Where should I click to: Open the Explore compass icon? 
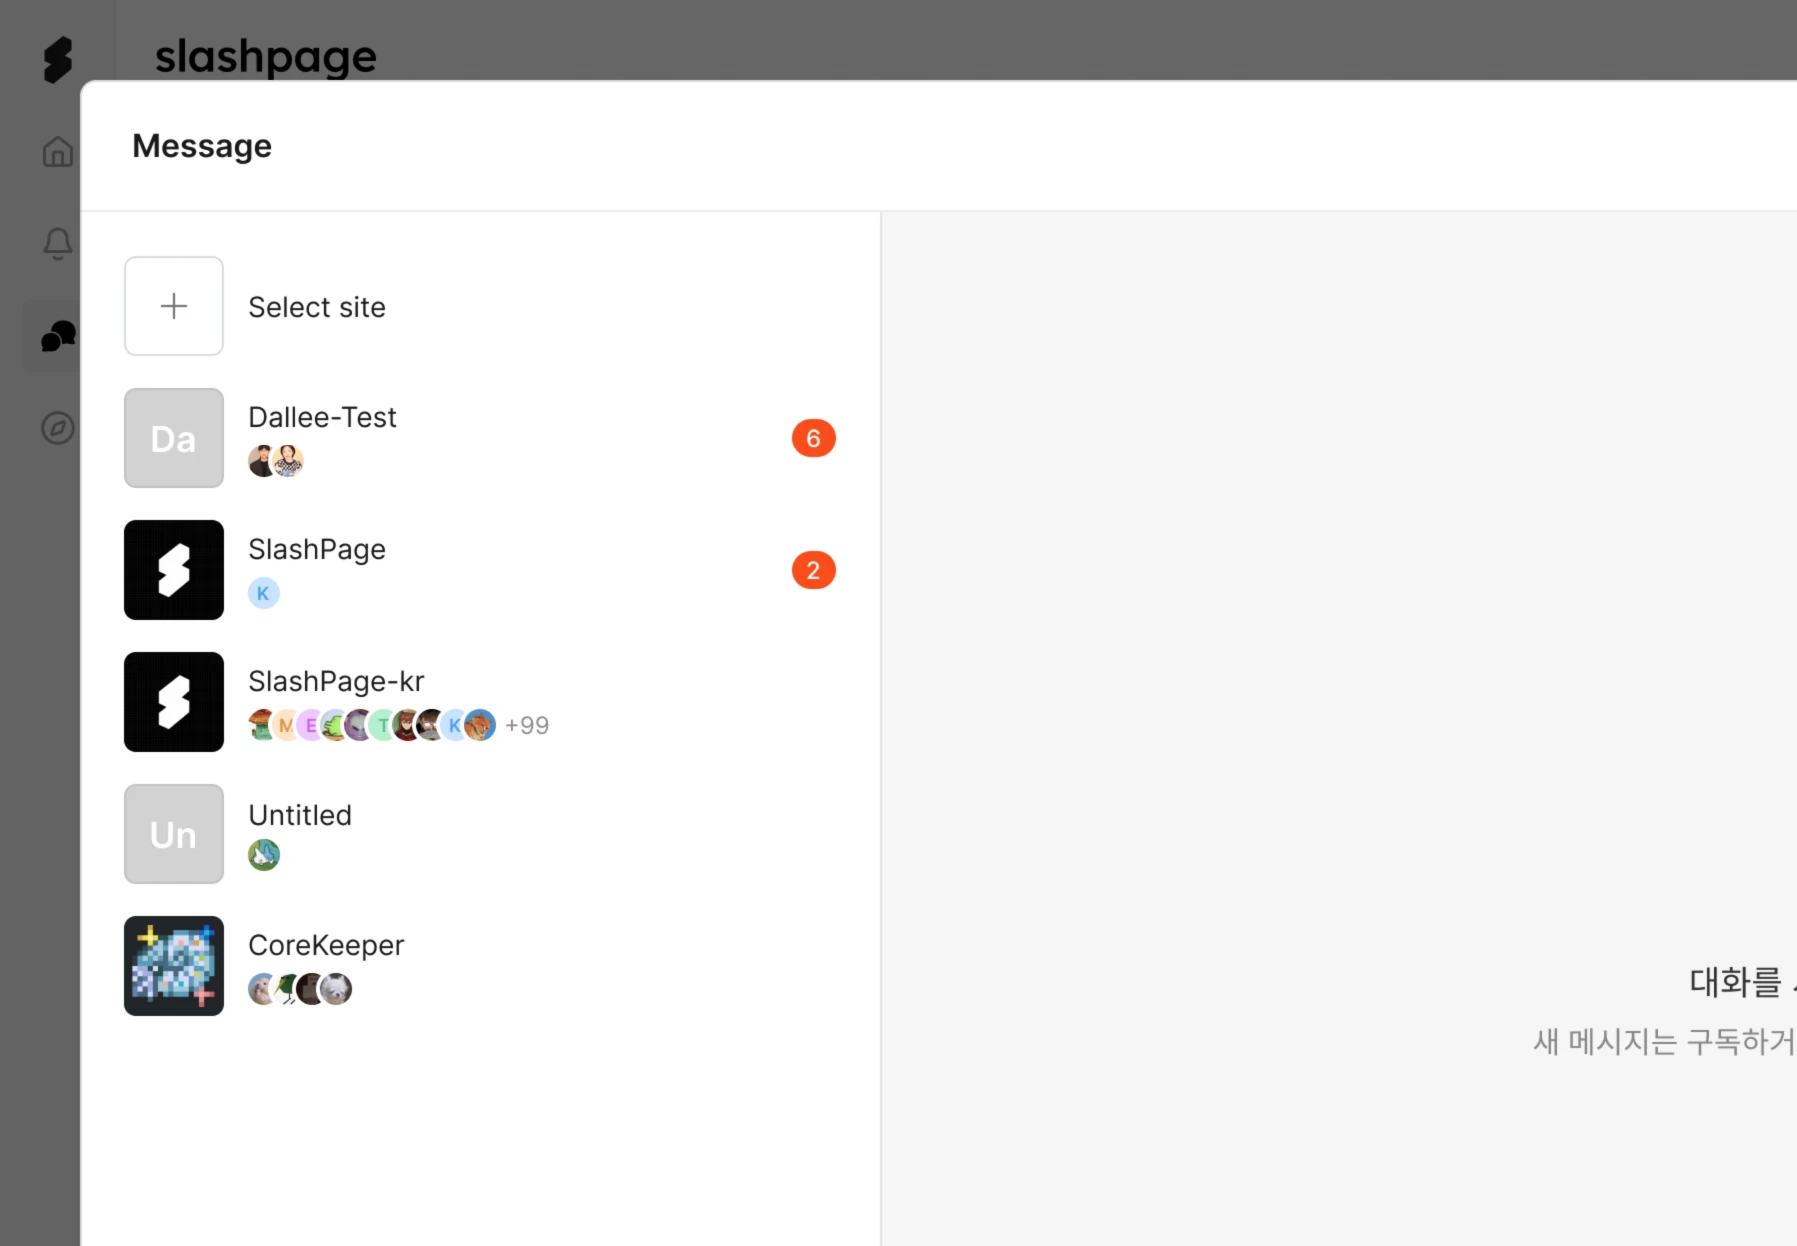click(58, 428)
